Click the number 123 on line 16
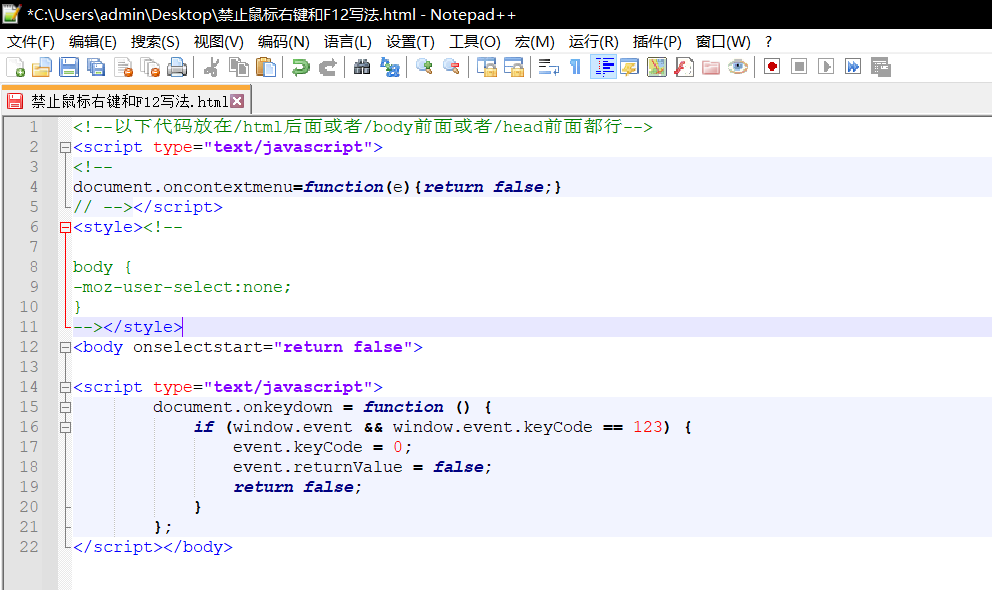 point(647,427)
